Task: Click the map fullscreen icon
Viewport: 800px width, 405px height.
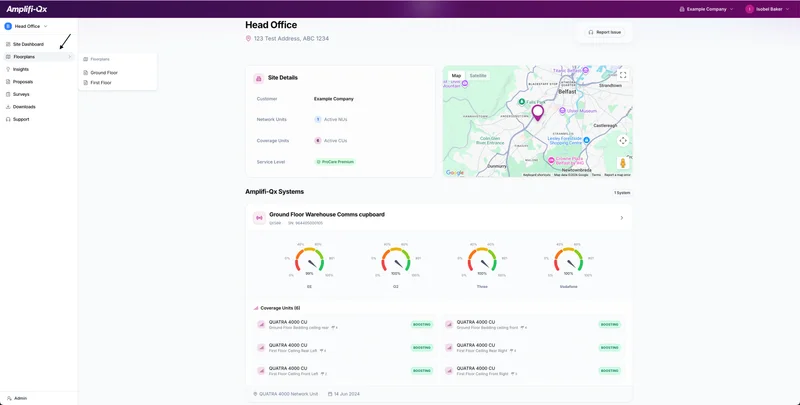Action: tap(622, 75)
